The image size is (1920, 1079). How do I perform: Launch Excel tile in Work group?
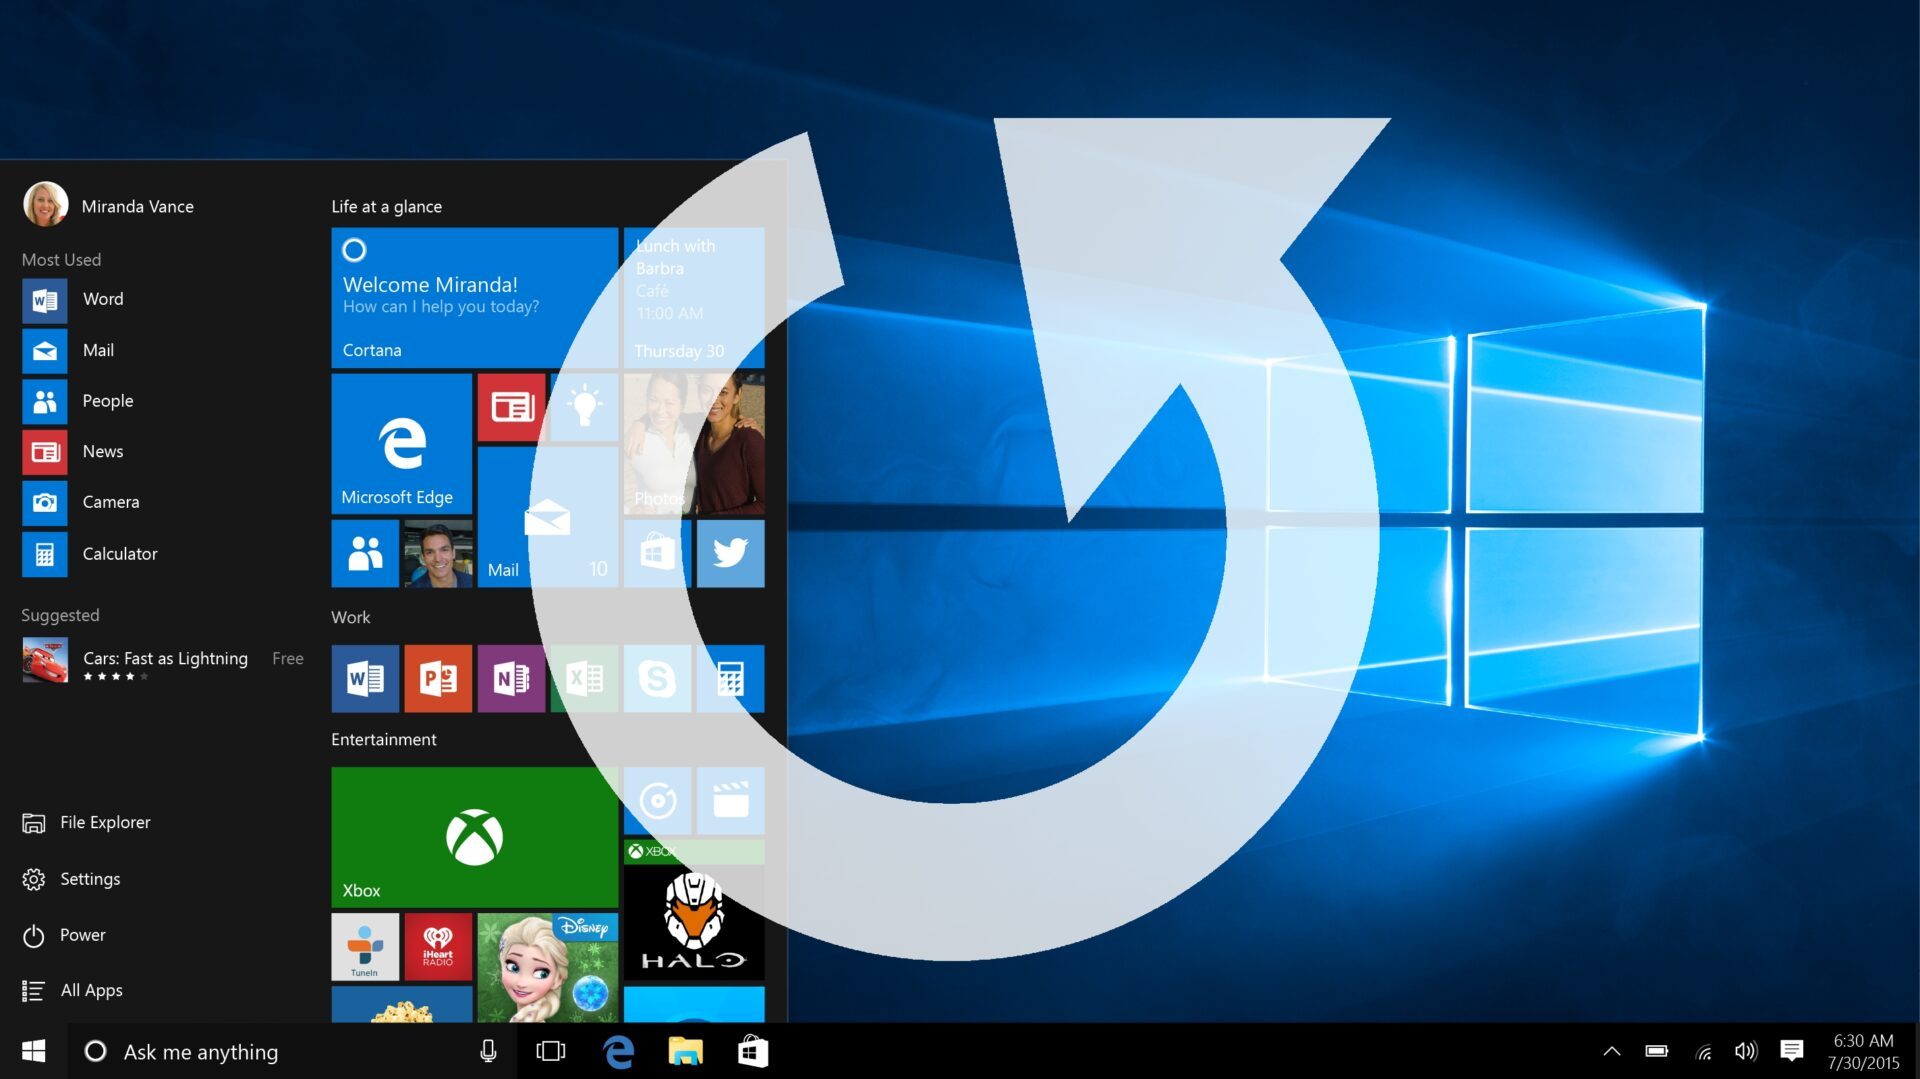click(x=584, y=679)
